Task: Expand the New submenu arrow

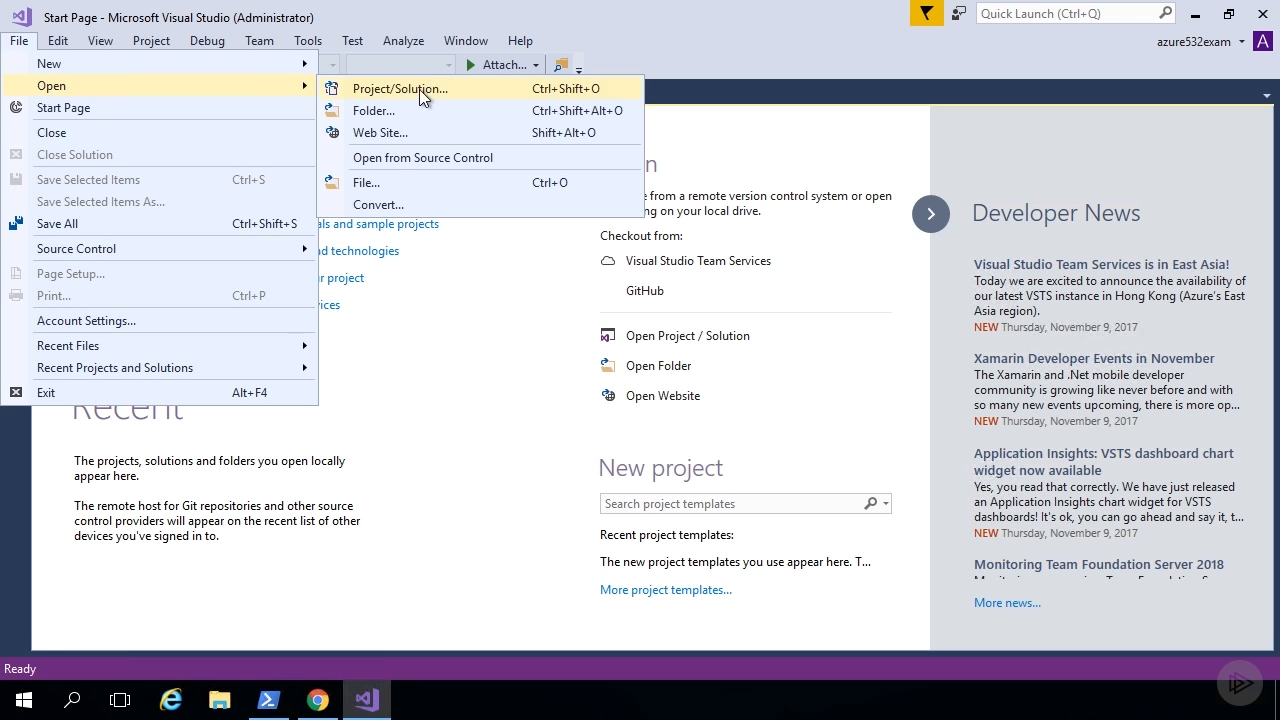Action: pos(305,64)
